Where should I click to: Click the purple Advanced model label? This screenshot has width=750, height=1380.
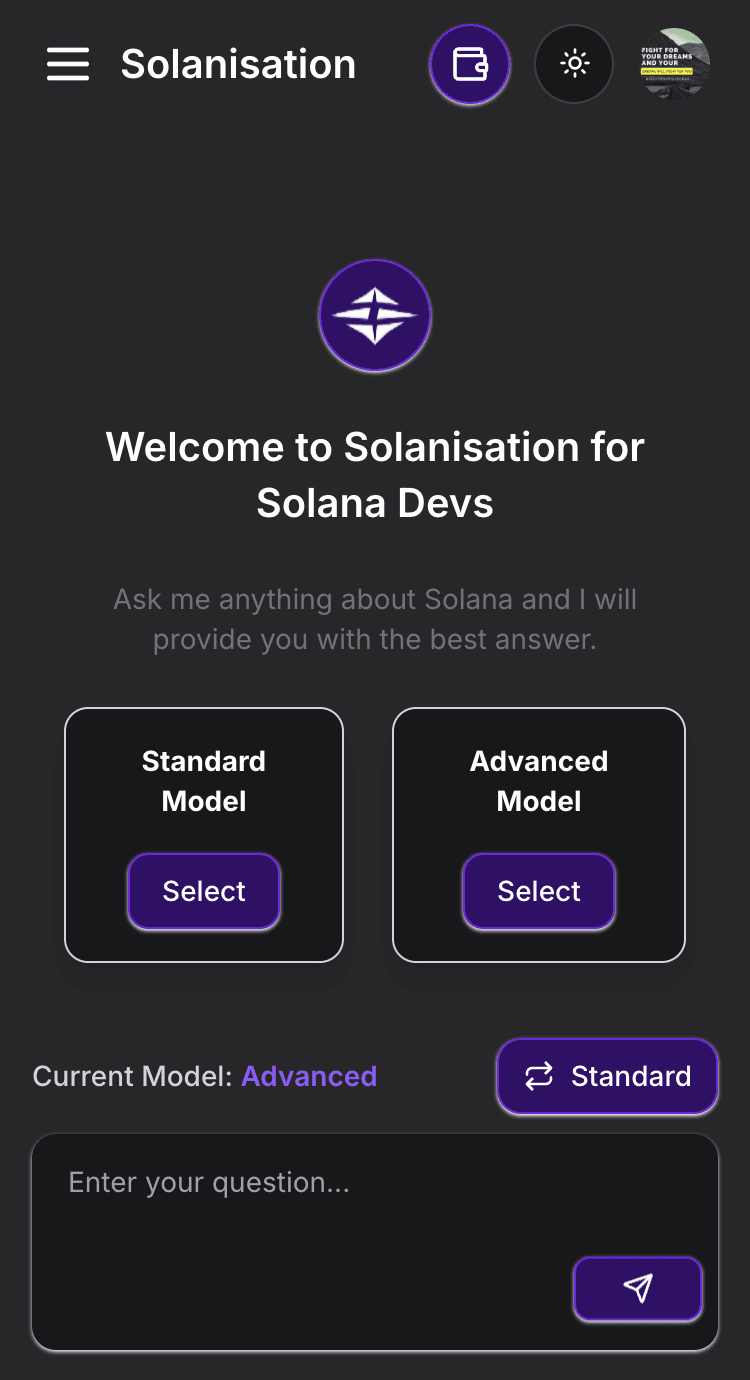point(309,1076)
